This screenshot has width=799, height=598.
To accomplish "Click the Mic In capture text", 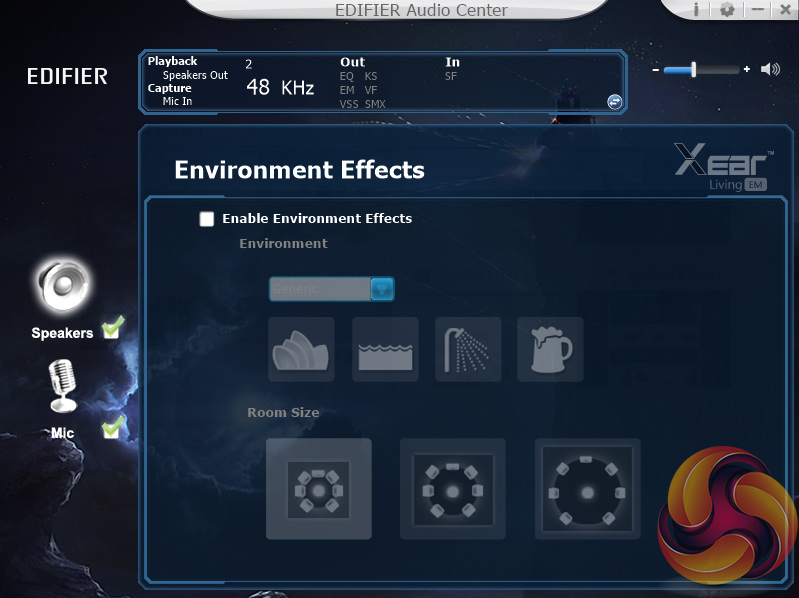I will [x=177, y=101].
